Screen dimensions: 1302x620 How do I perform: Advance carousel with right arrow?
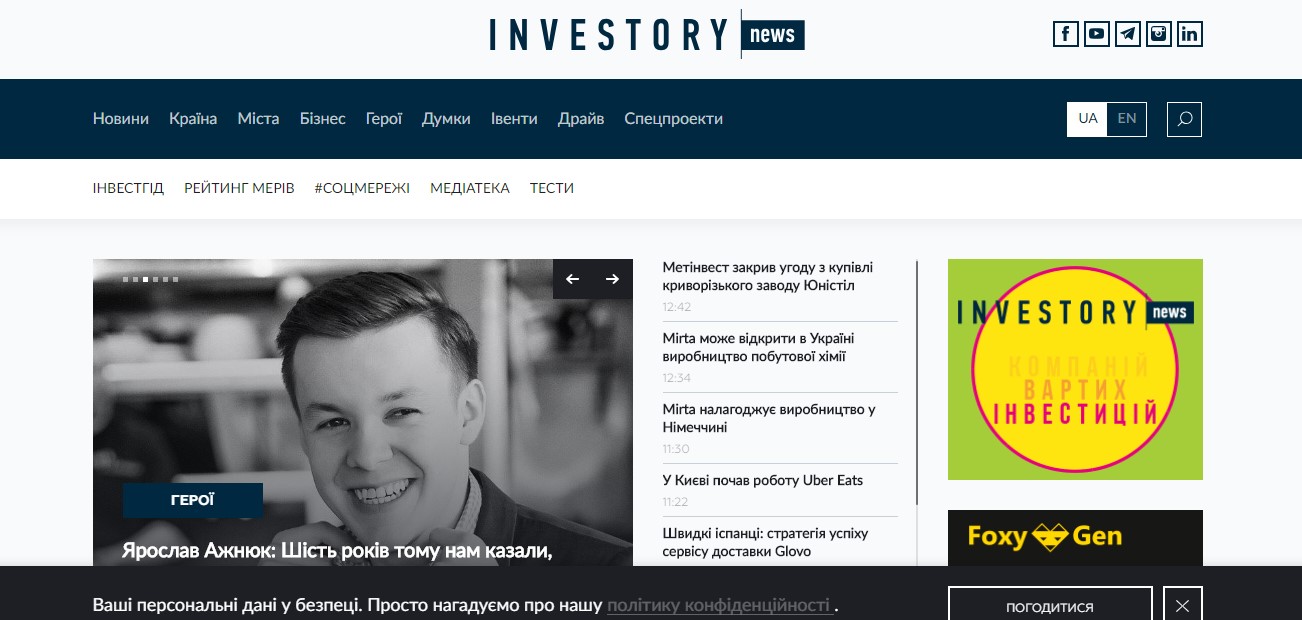click(613, 279)
